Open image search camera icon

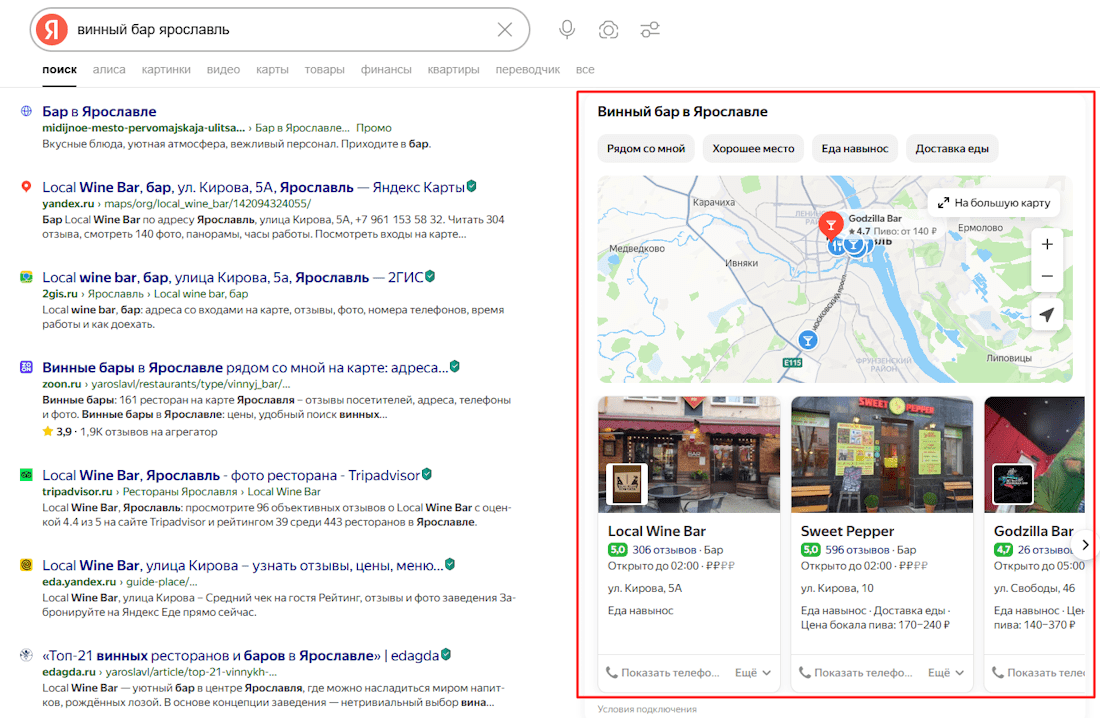[608, 30]
